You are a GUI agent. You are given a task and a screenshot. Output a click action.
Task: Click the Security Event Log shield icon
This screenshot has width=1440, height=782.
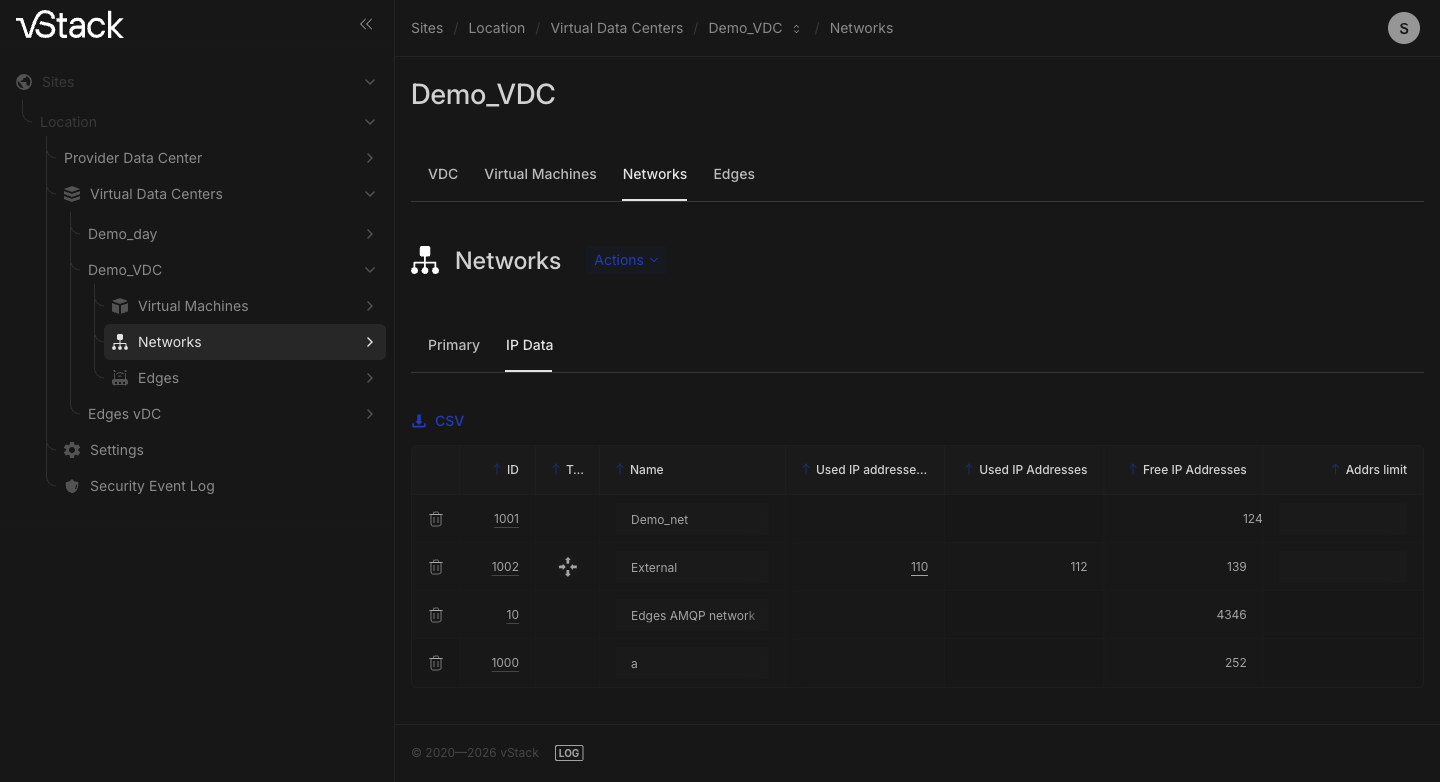(x=72, y=486)
